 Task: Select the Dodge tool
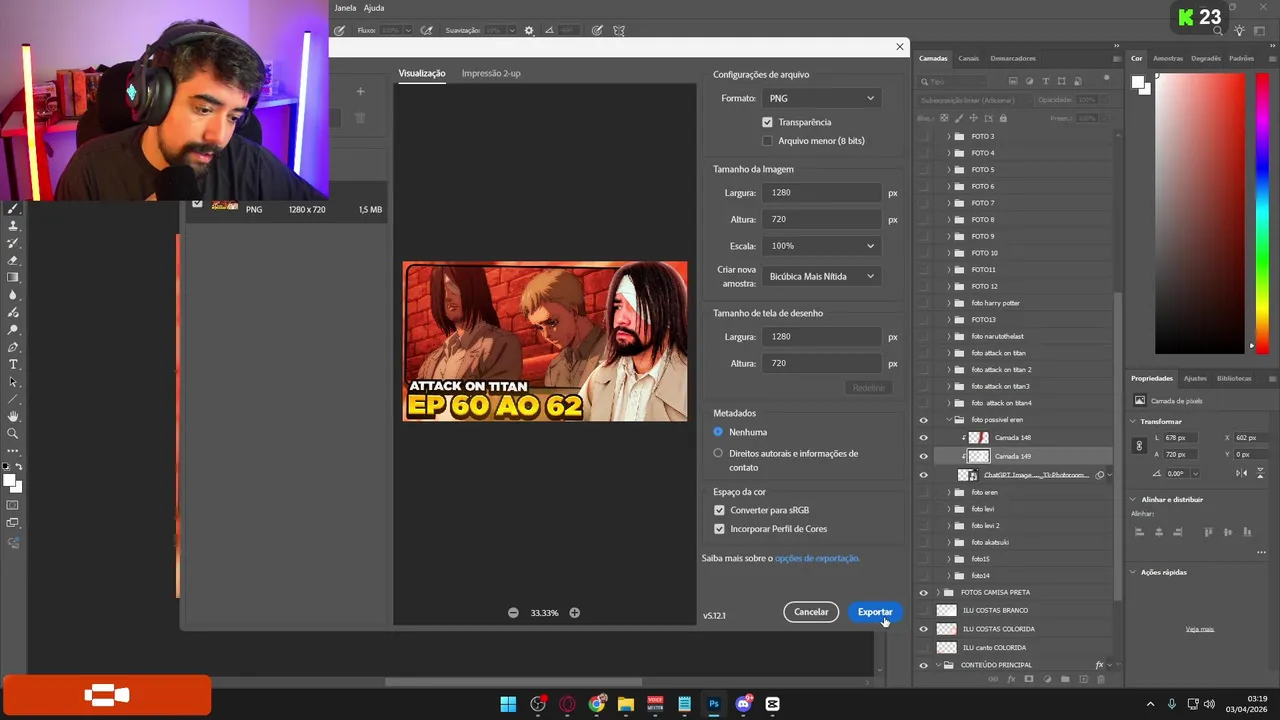point(13,329)
